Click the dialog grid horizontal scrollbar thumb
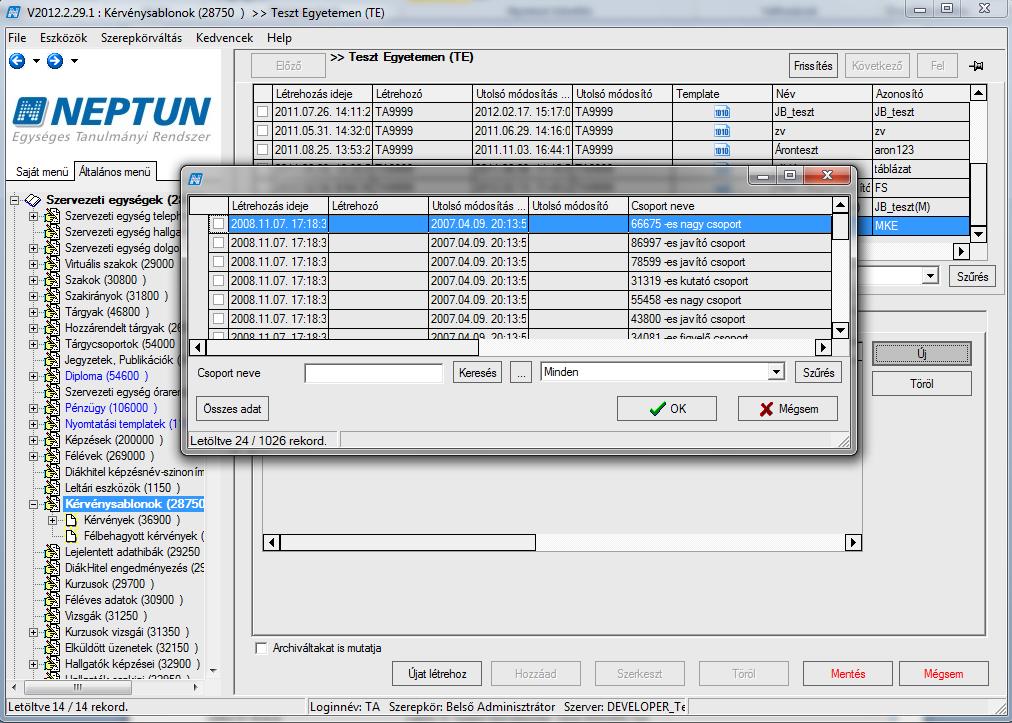1012x723 pixels. [343, 347]
